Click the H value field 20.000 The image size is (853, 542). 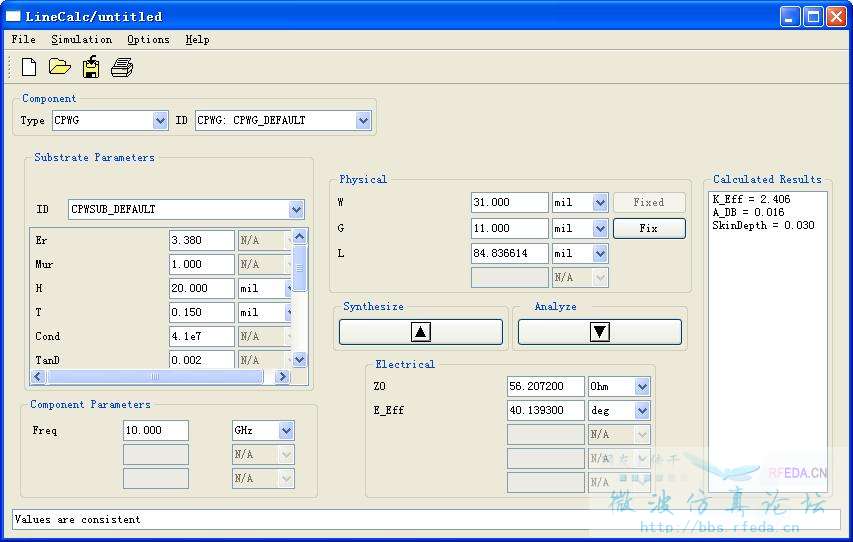202,288
